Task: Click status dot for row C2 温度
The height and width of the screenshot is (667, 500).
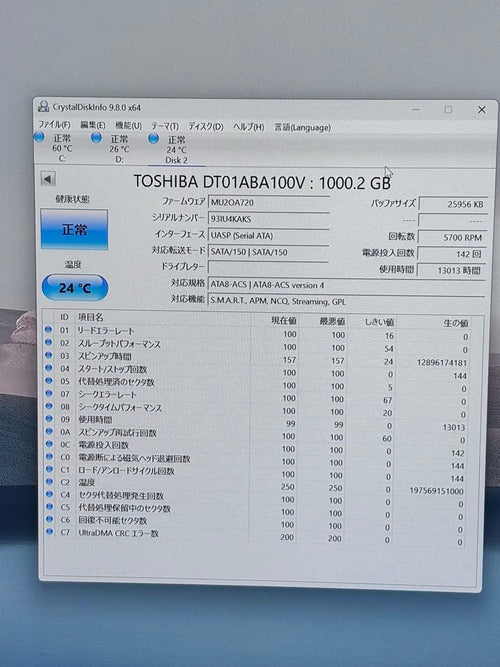Action: click(x=49, y=481)
